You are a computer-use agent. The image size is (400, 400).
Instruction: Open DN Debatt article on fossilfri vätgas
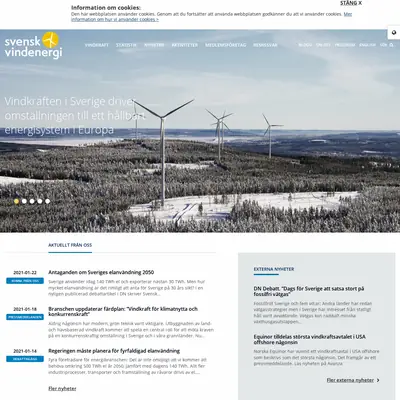coord(309,291)
